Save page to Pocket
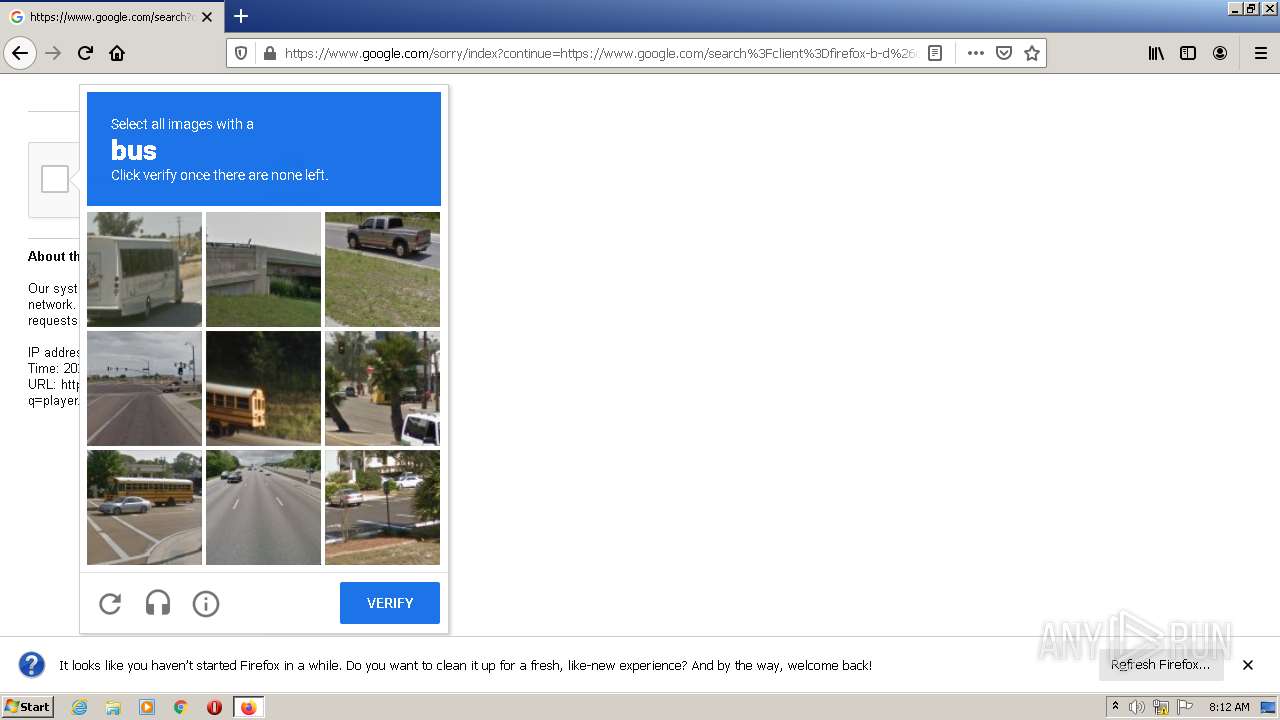The height and width of the screenshot is (720, 1280). click(x=1004, y=53)
